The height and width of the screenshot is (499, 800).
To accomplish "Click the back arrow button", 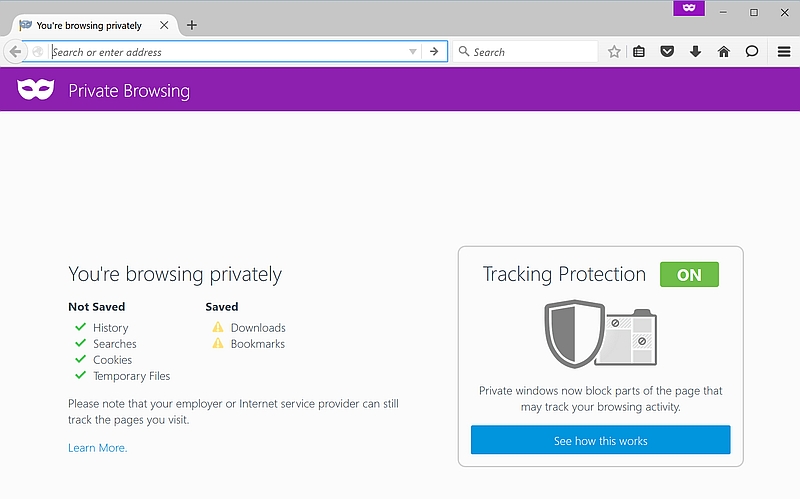I will (x=16, y=52).
